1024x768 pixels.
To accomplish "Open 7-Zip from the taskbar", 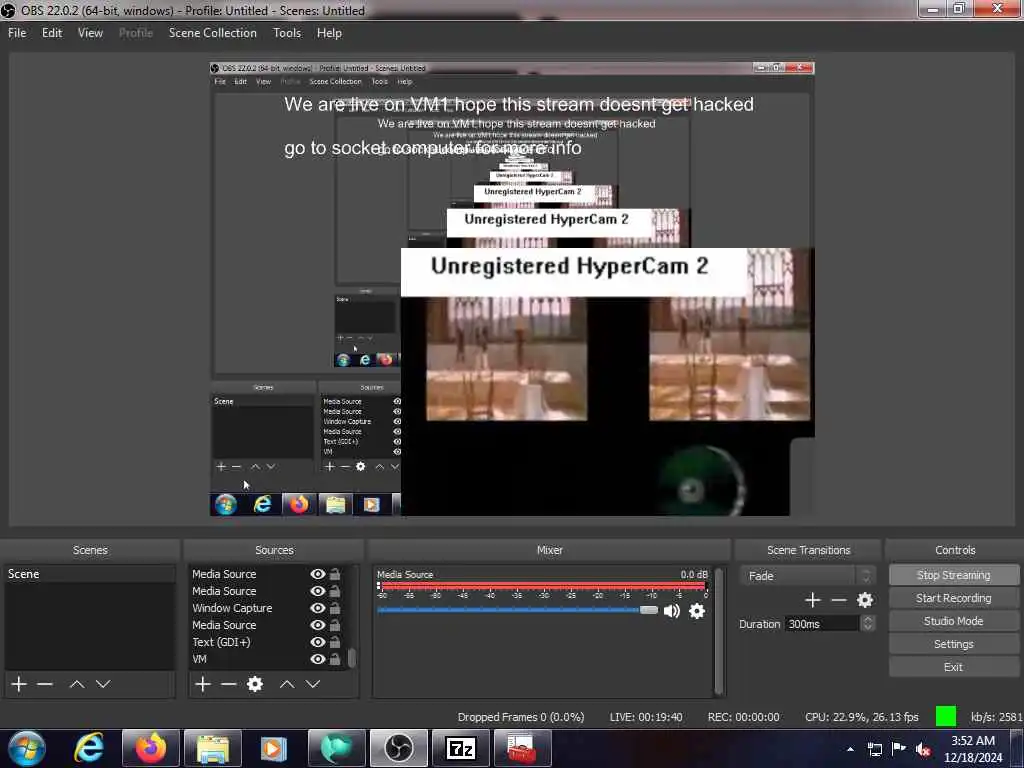I will pyautogui.click(x=460, y=748).
